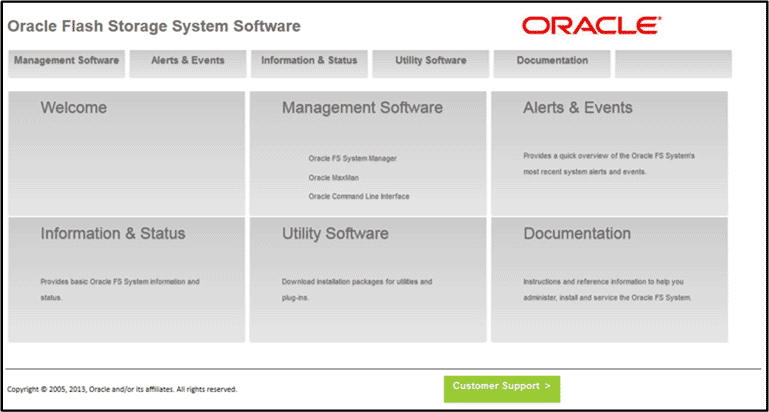Switch to the Alerts & Events tab

pos(188,63)
